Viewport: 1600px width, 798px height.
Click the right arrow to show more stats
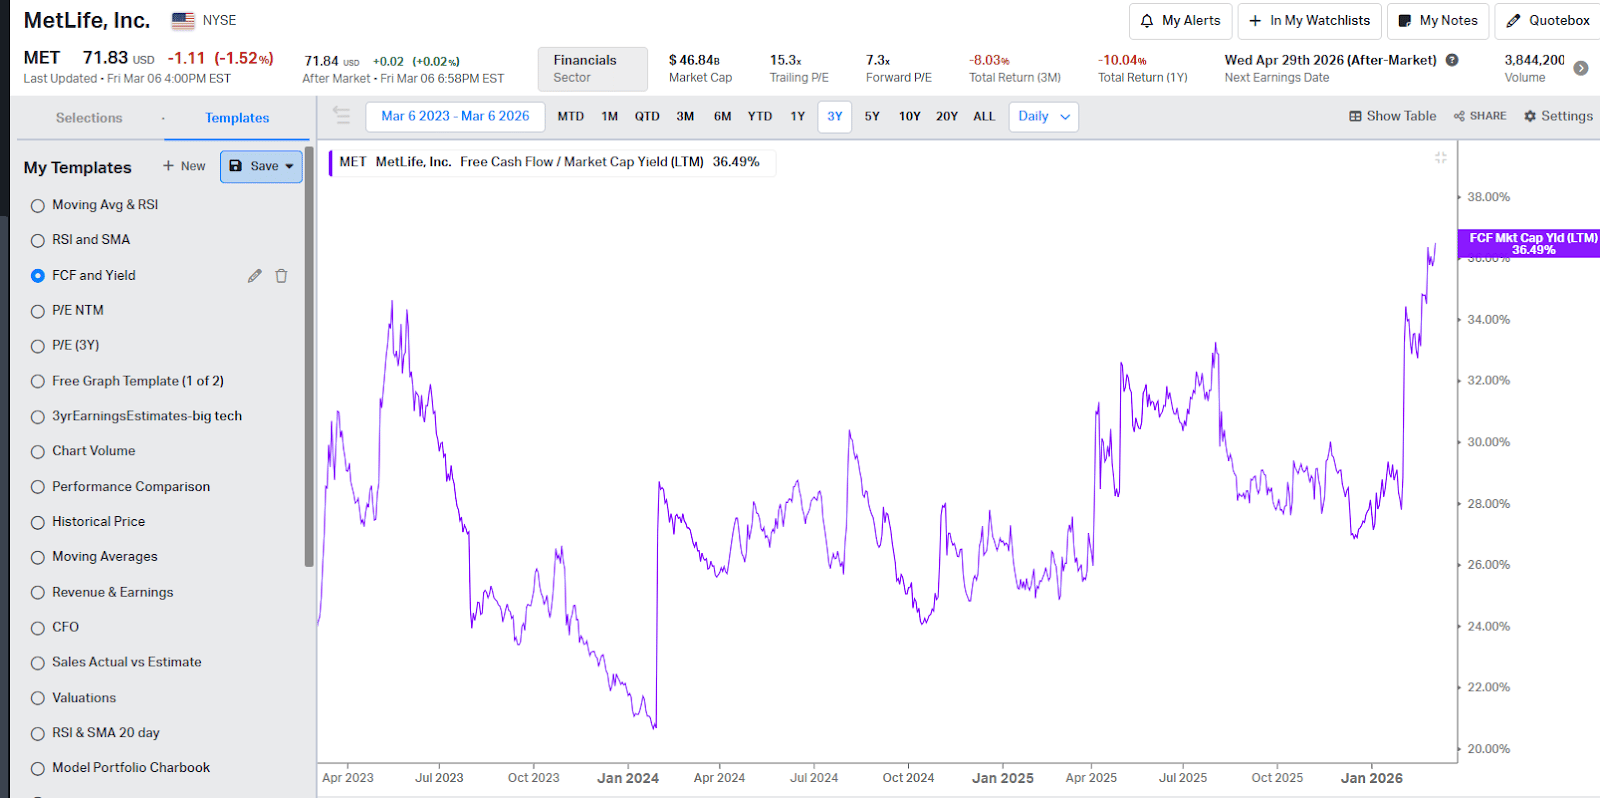point(1581,68)
